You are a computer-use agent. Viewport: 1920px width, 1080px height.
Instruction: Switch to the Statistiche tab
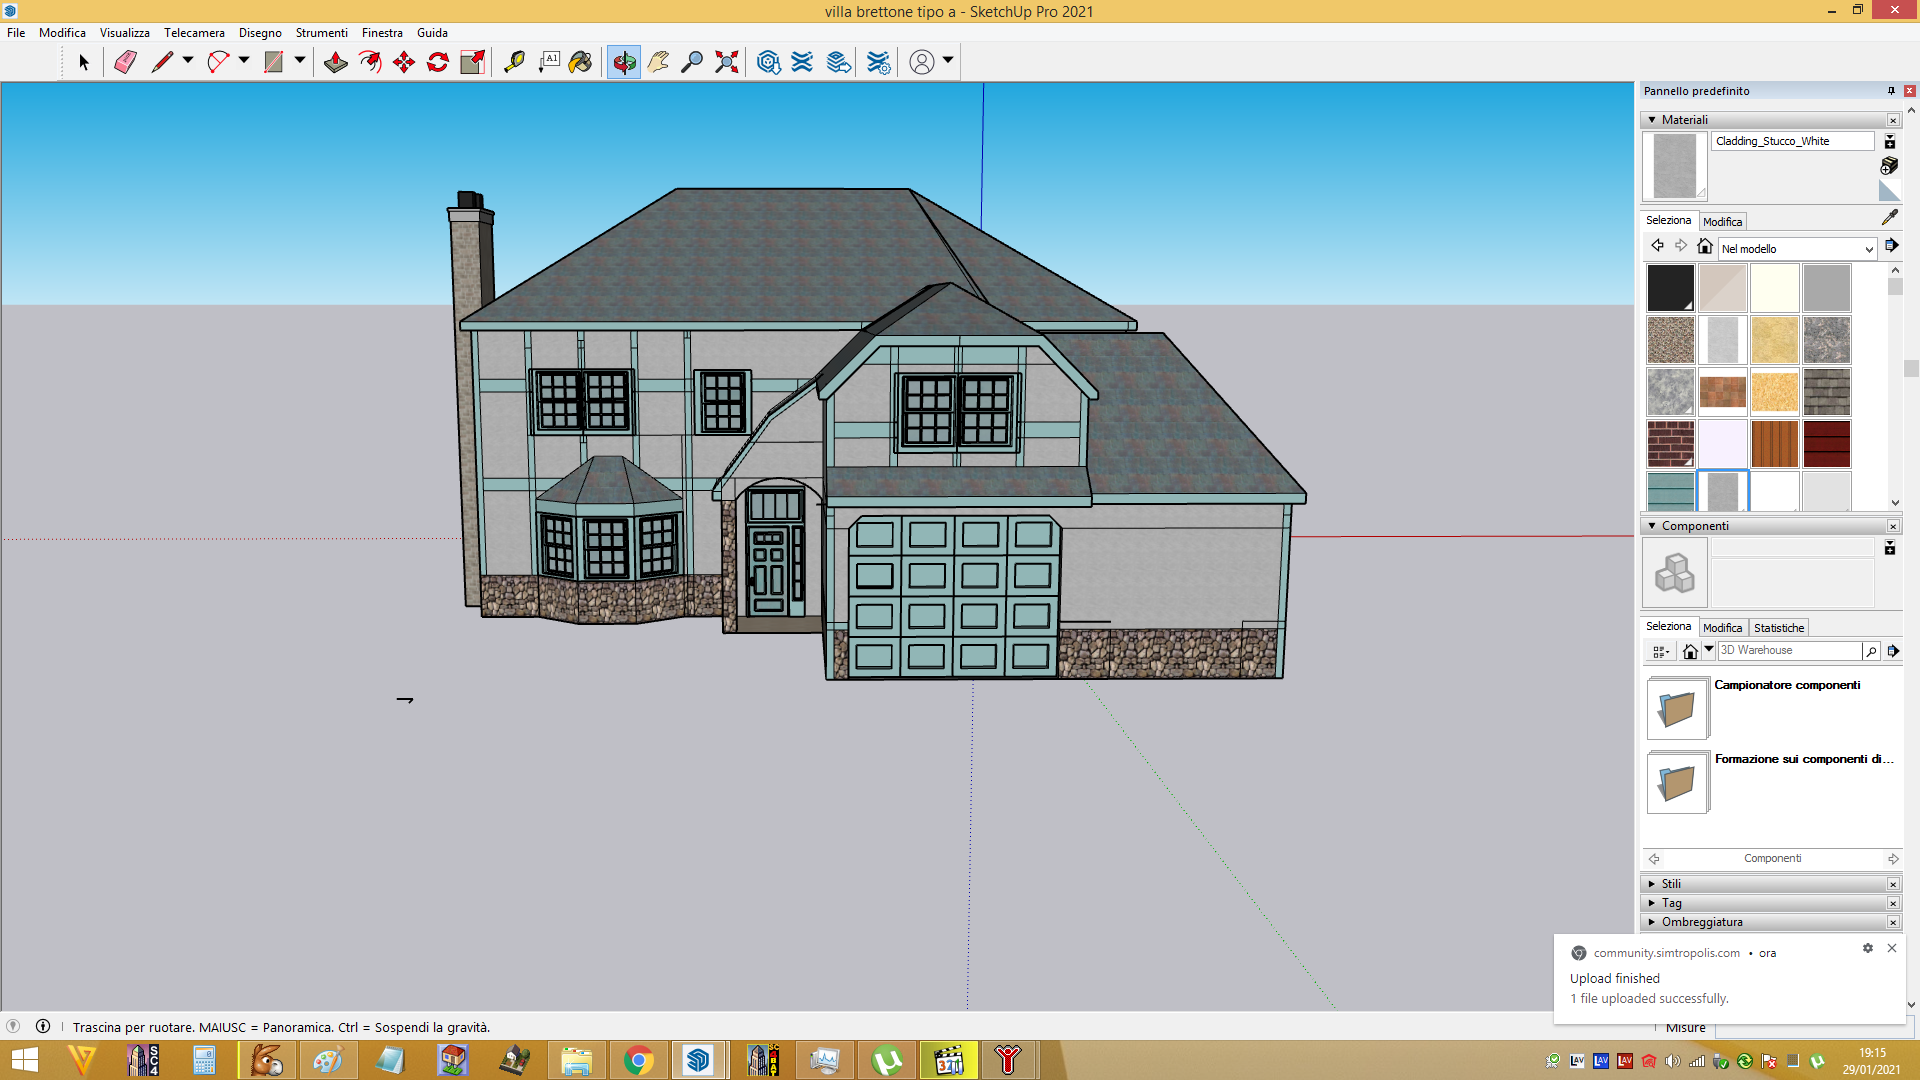(1779, 628)
